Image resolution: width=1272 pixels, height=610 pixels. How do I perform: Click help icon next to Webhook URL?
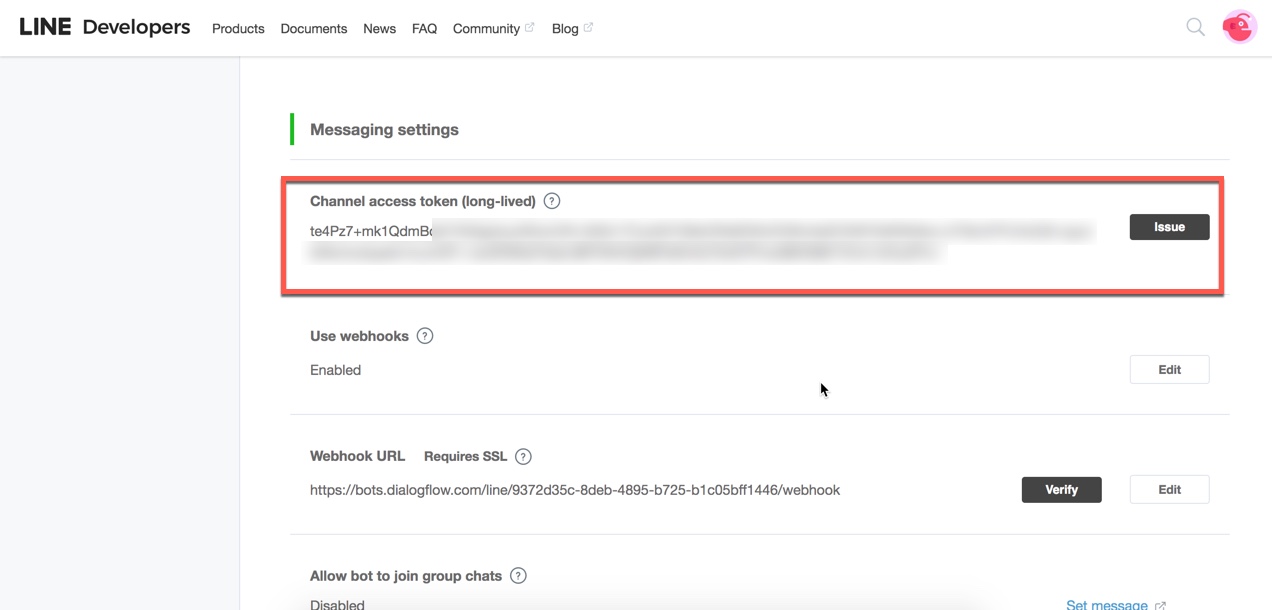click(523, 456)
